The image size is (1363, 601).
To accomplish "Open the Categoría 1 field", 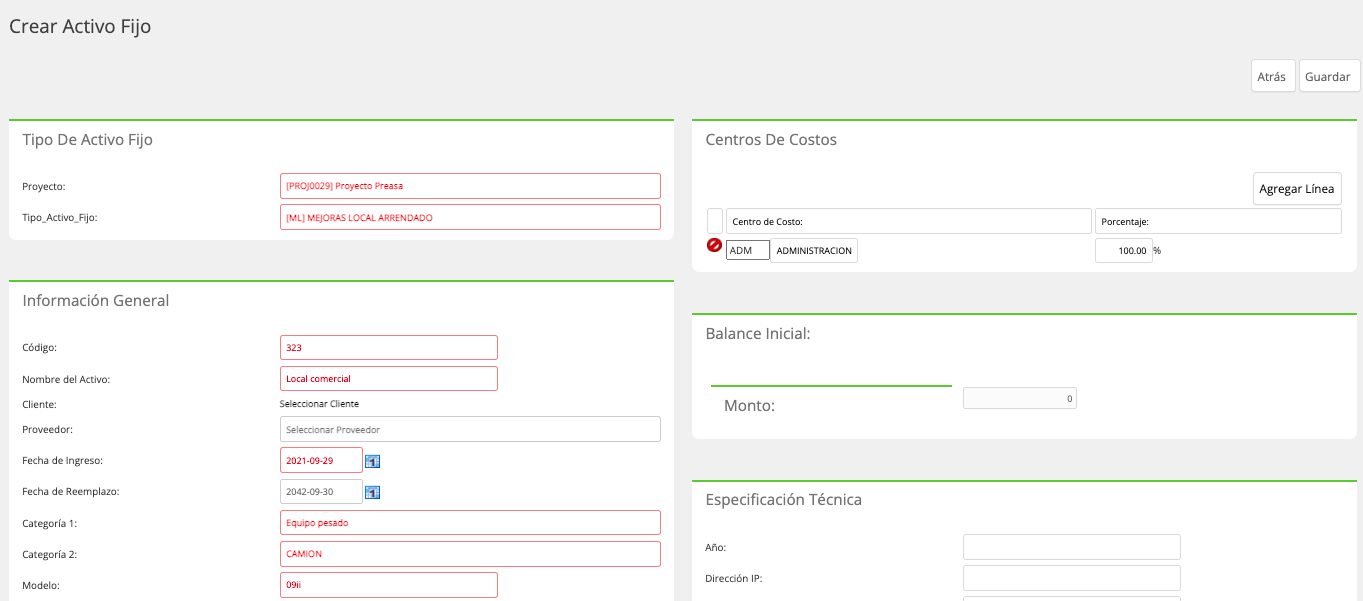I will 470,523.
